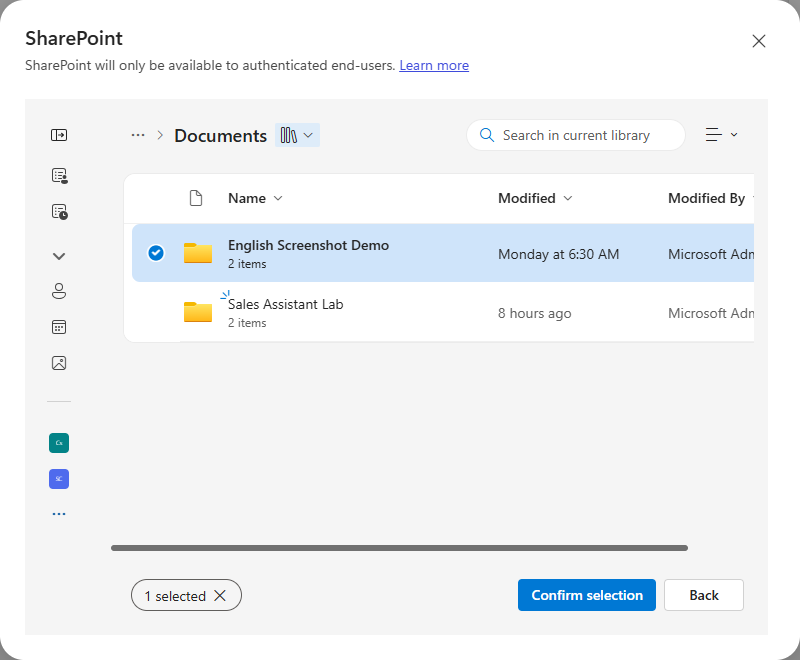The image size is (800, 660).
Task: Click the 8 hours ago cell
Action: [534, 313]
